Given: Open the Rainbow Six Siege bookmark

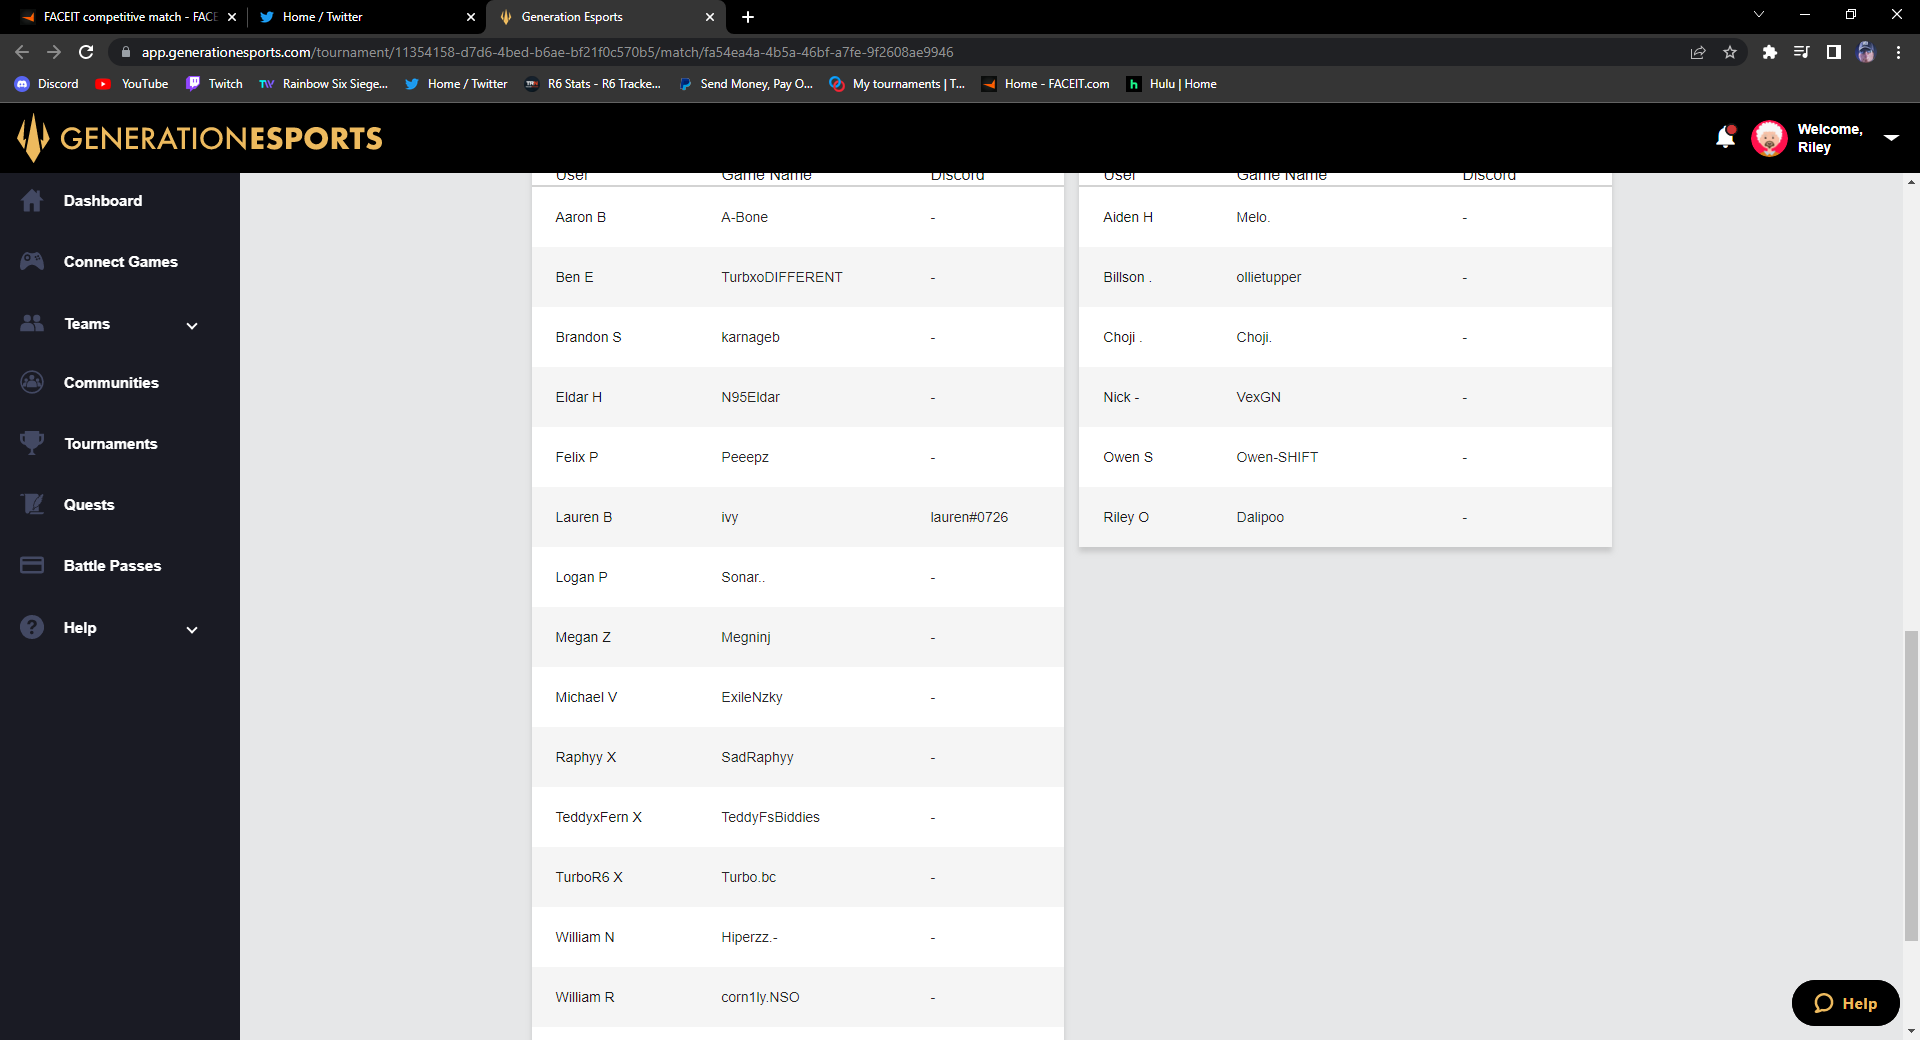Looking at the screenshot, I should [323, 84].
